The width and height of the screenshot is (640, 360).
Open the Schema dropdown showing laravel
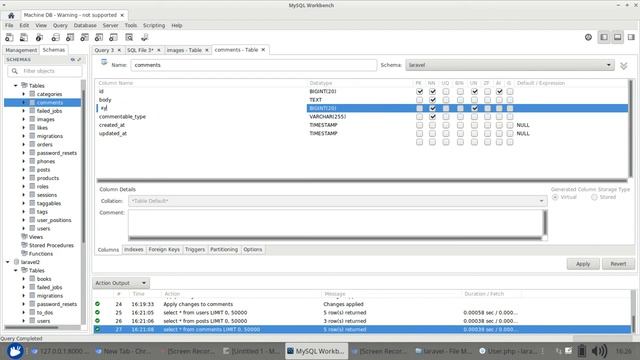point(510,65)
